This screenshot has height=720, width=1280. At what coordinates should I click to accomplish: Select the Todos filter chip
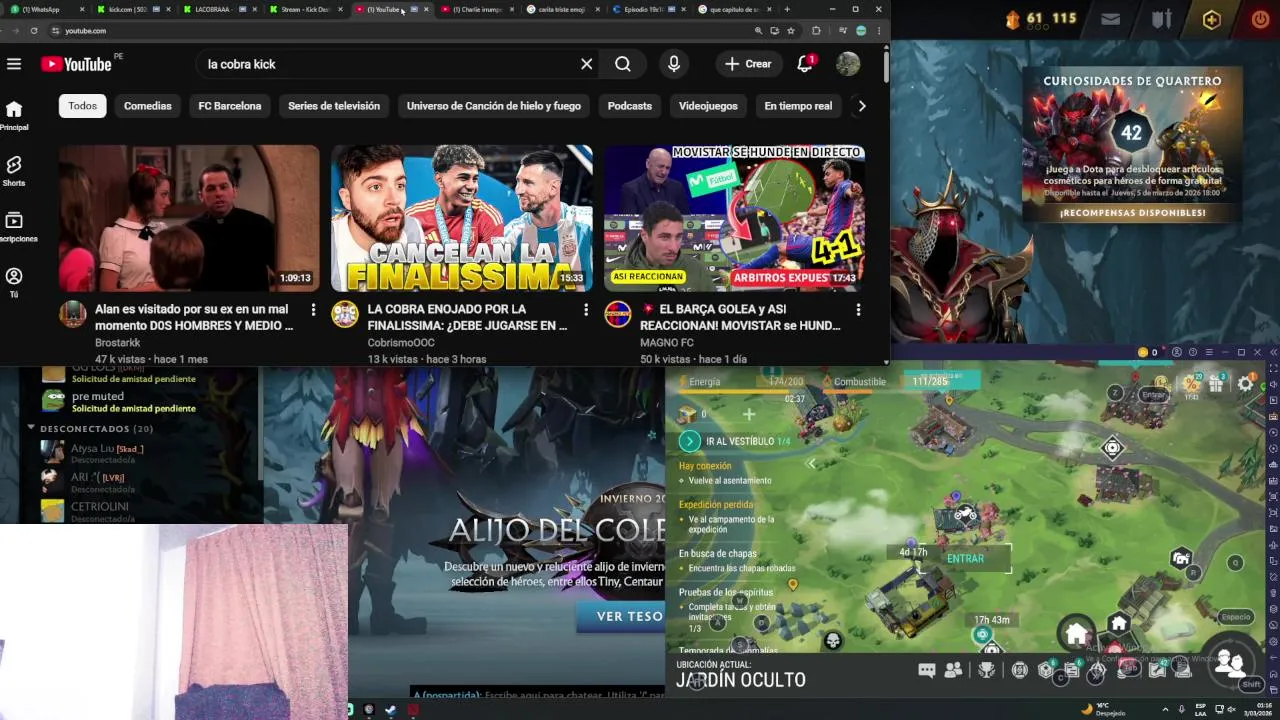click(83, 106)
